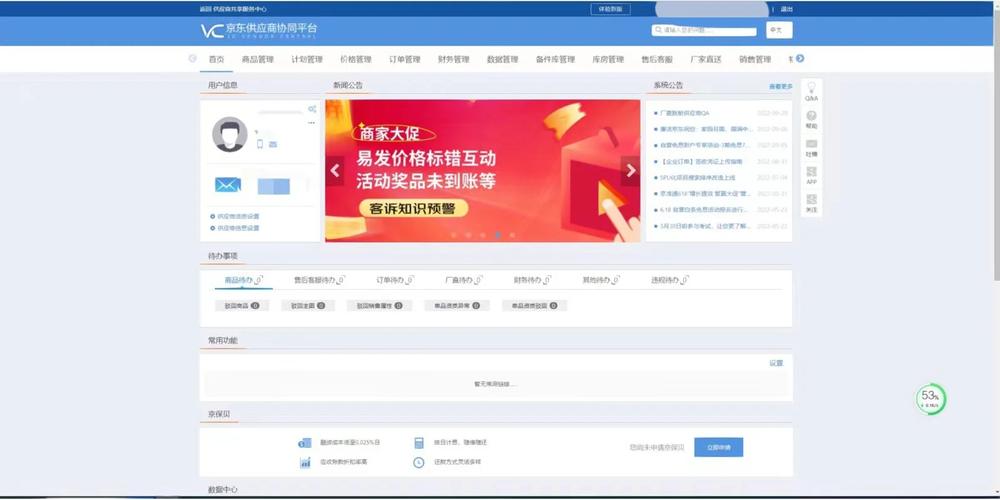The height and width of the screenshot is (500, 1000).
Task: Open the 销售管理 menu
Action: 755,59
